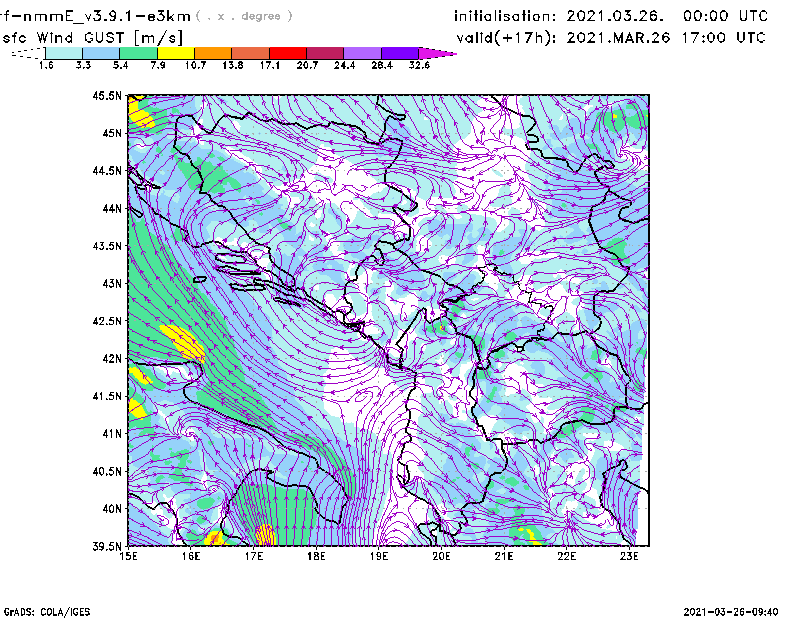800x618 pixels.
Task: Click the yellow swatch in the gust legend
Action: (x=175, y=52)
